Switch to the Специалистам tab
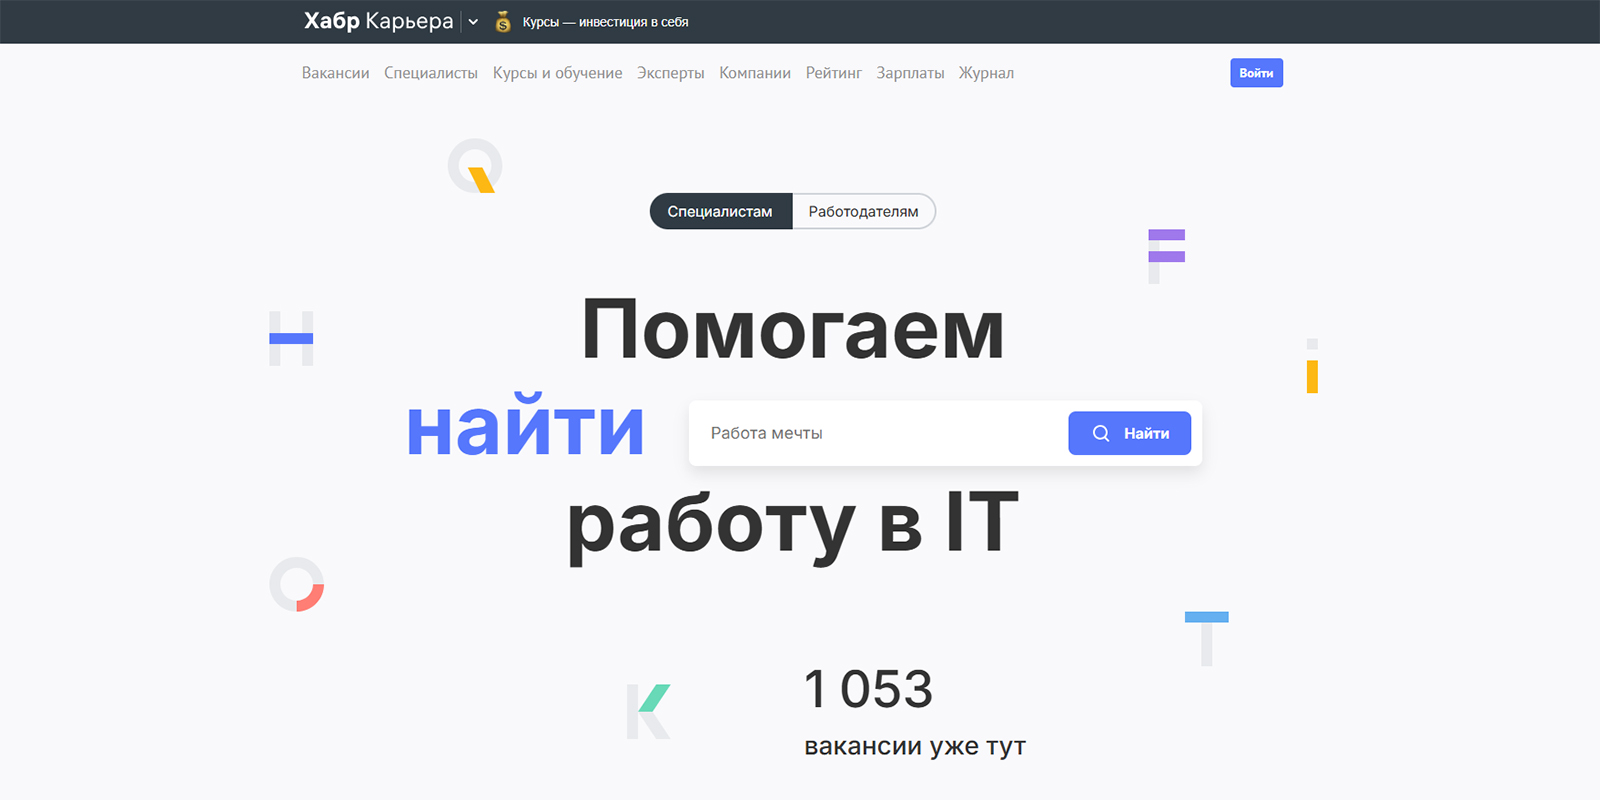1600x800 pixels. (x=720, y=211)
